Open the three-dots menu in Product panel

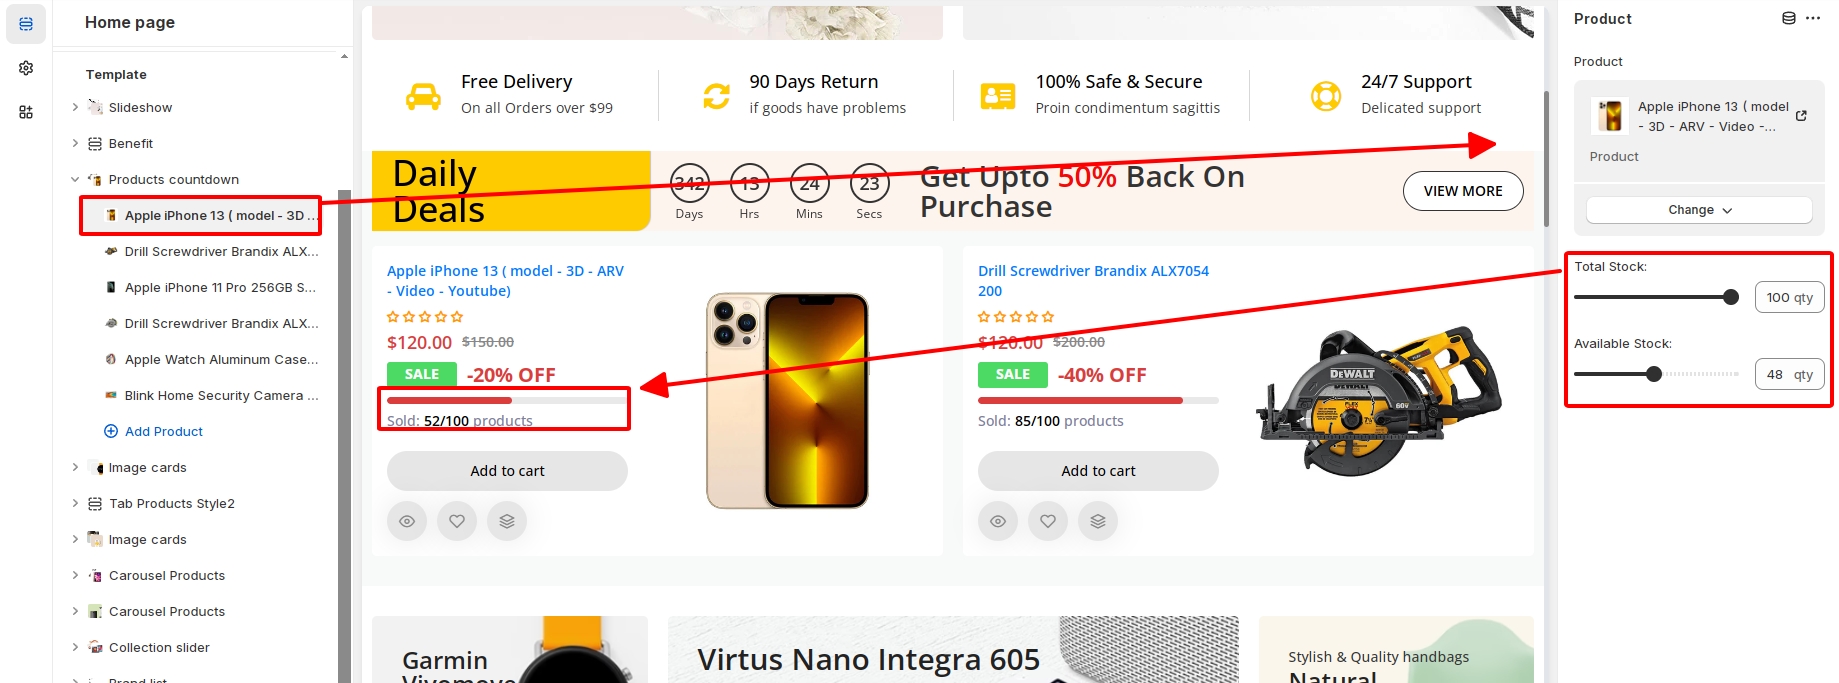tap(1813, 18)
